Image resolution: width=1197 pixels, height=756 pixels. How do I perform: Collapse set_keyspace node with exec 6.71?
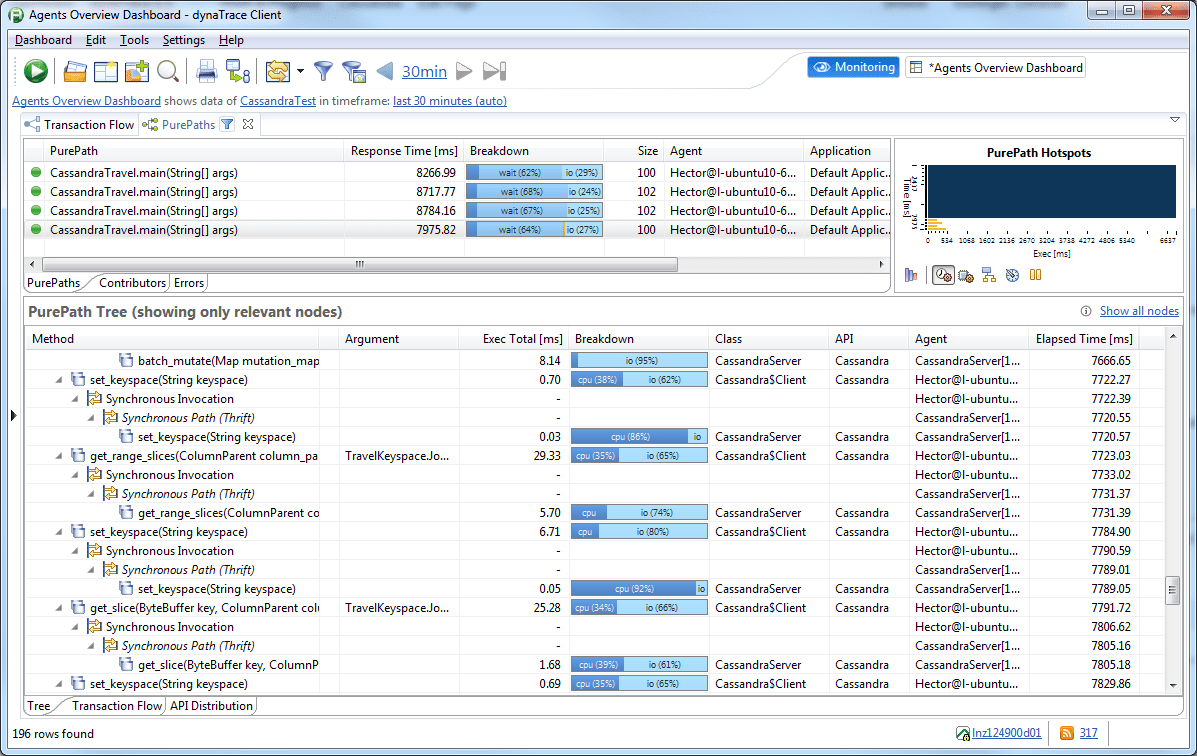point(59,531)
